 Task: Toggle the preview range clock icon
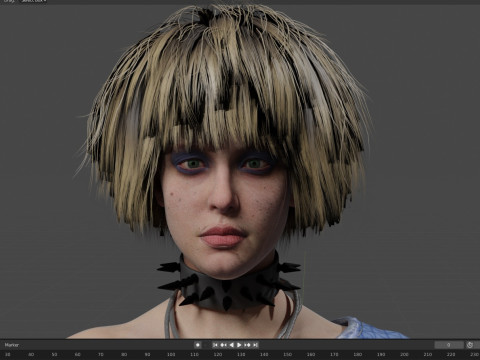point(470,345)
